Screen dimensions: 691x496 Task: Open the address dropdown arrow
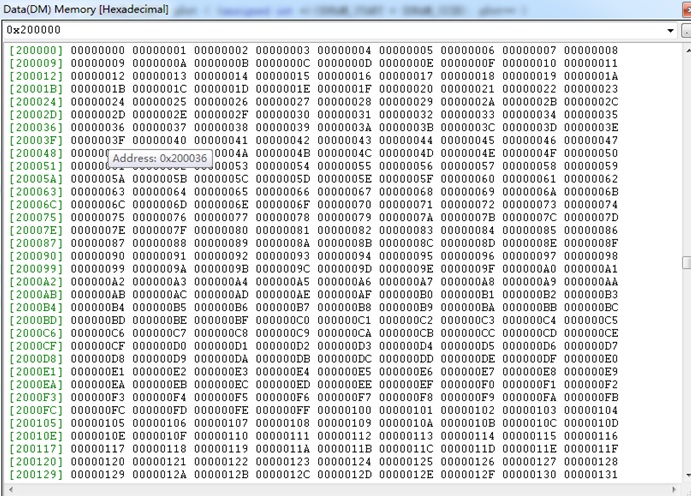click(x=670, y=30)
